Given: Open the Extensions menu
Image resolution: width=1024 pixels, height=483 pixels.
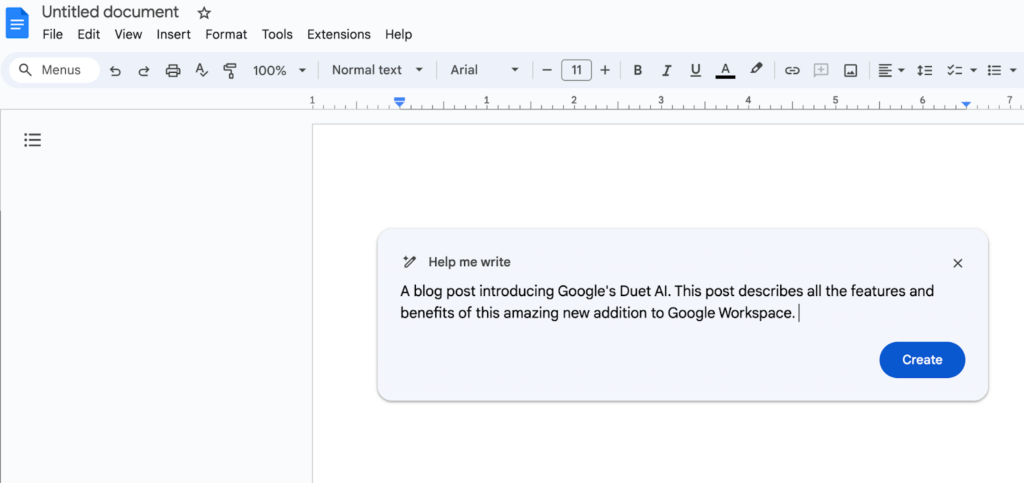Looking at the screenshot, I should (339, 35).
